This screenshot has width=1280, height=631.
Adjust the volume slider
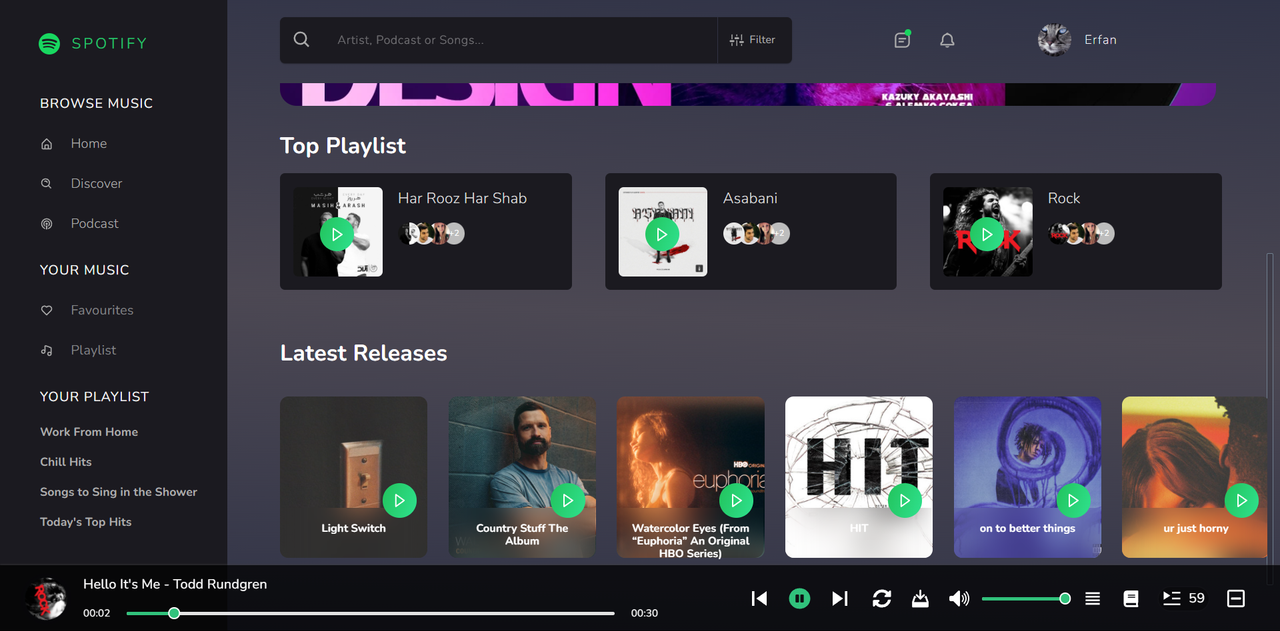pos(1026,598)
